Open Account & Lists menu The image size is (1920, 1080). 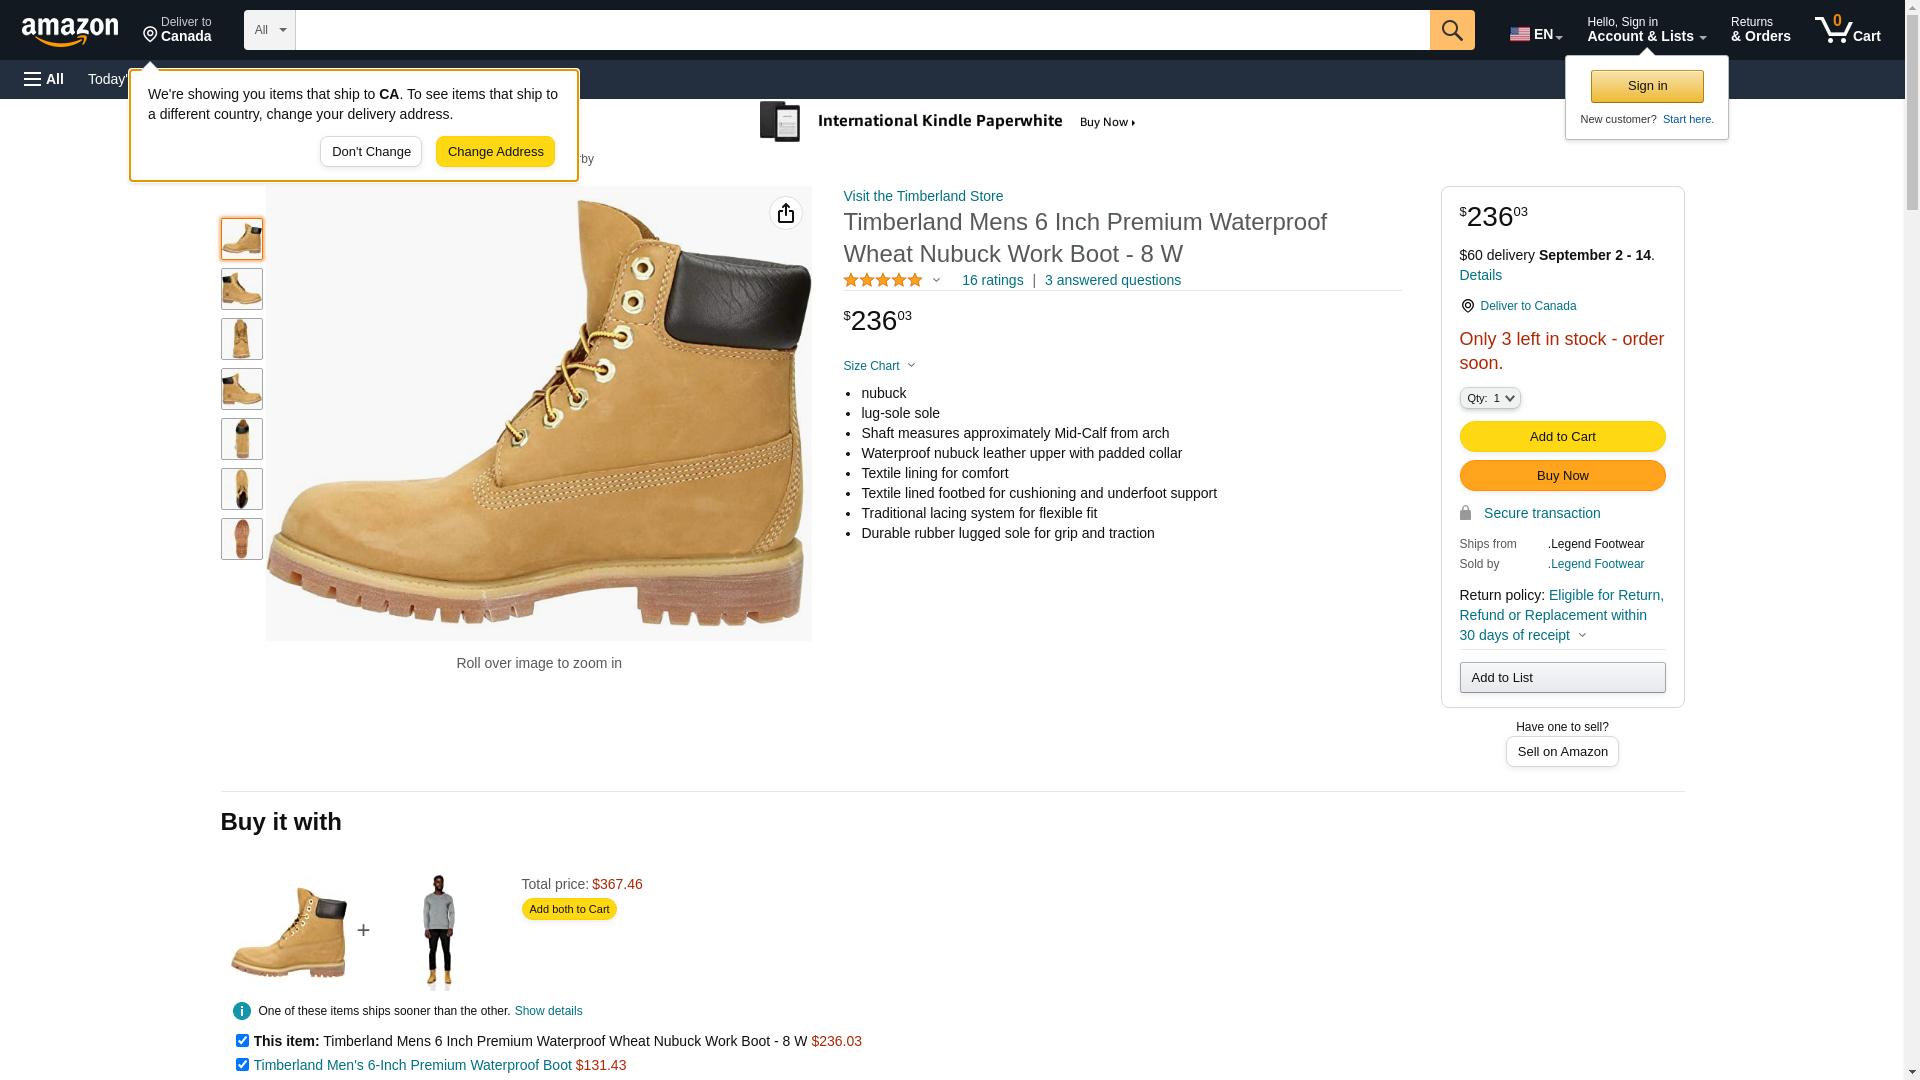[x=1646, y=30]
